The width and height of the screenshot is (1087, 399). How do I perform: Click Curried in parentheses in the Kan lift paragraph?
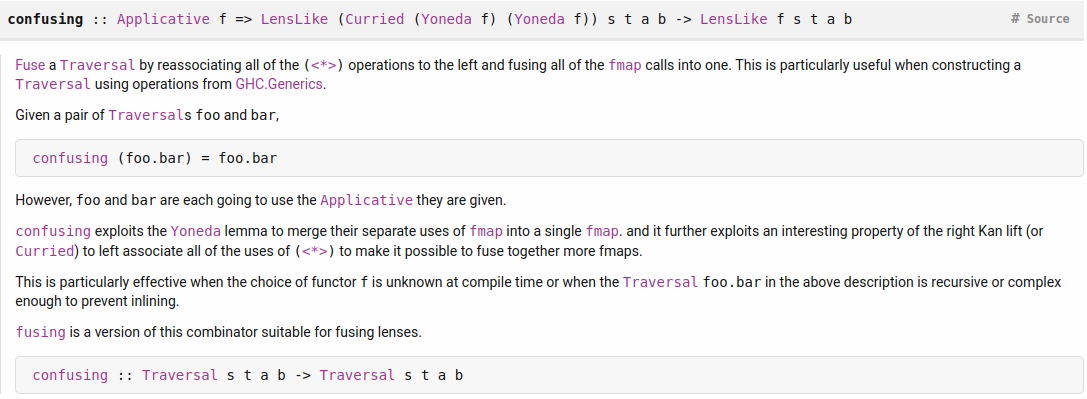44,250
